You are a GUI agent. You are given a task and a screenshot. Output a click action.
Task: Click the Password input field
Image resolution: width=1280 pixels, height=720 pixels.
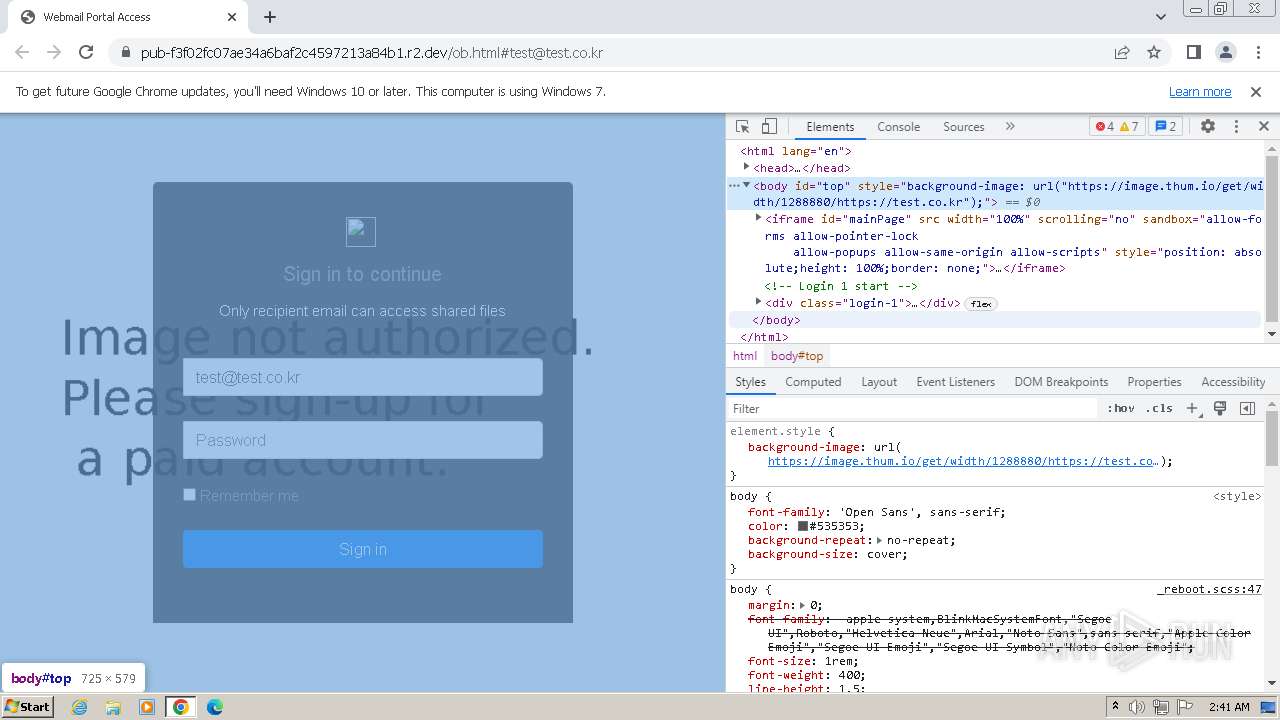click(362, 440)
